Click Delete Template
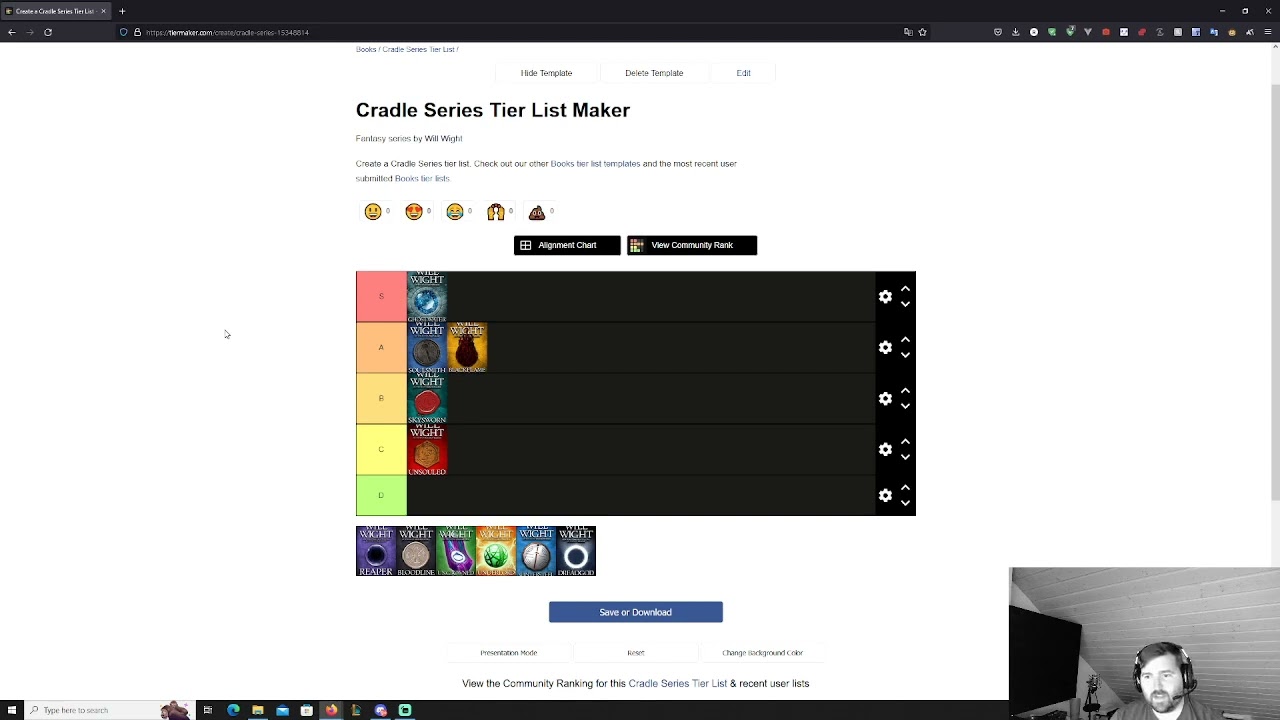1280x720 pixels. click(654, 73)
